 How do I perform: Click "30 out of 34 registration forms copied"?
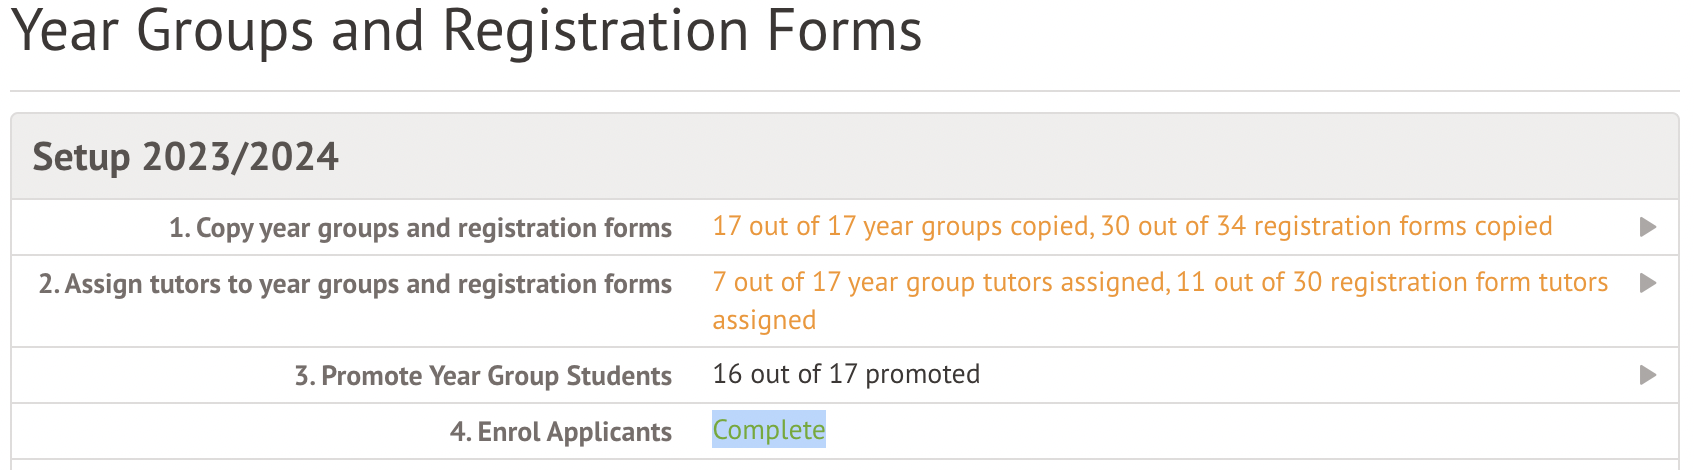pos(1326,227)
